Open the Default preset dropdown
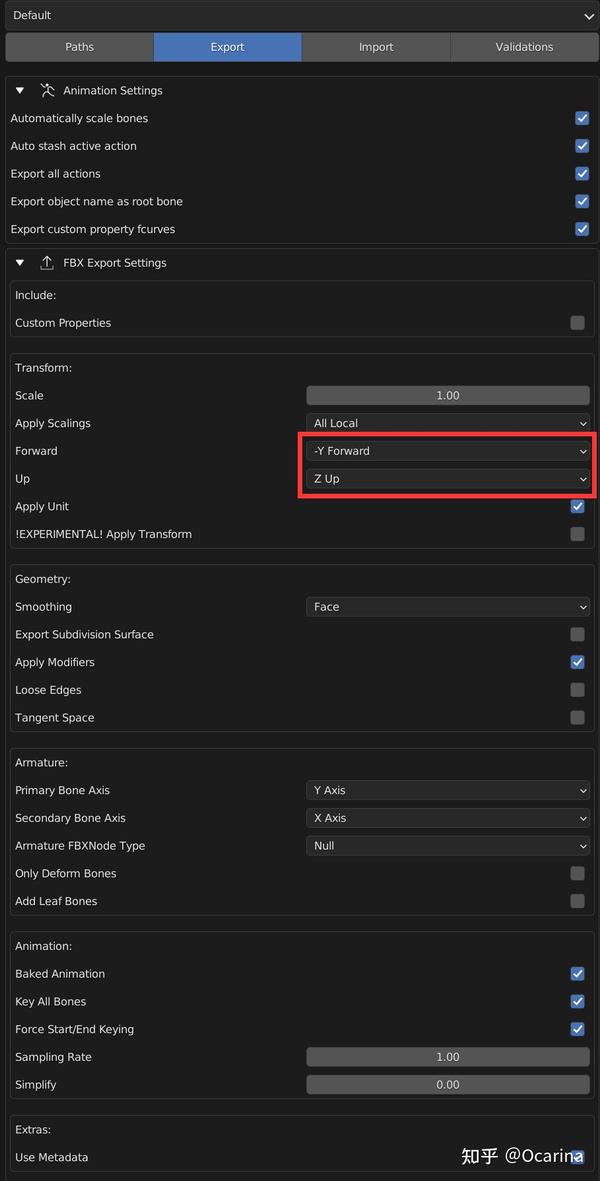Screen dimensions: 600x1181 (300, 15)
